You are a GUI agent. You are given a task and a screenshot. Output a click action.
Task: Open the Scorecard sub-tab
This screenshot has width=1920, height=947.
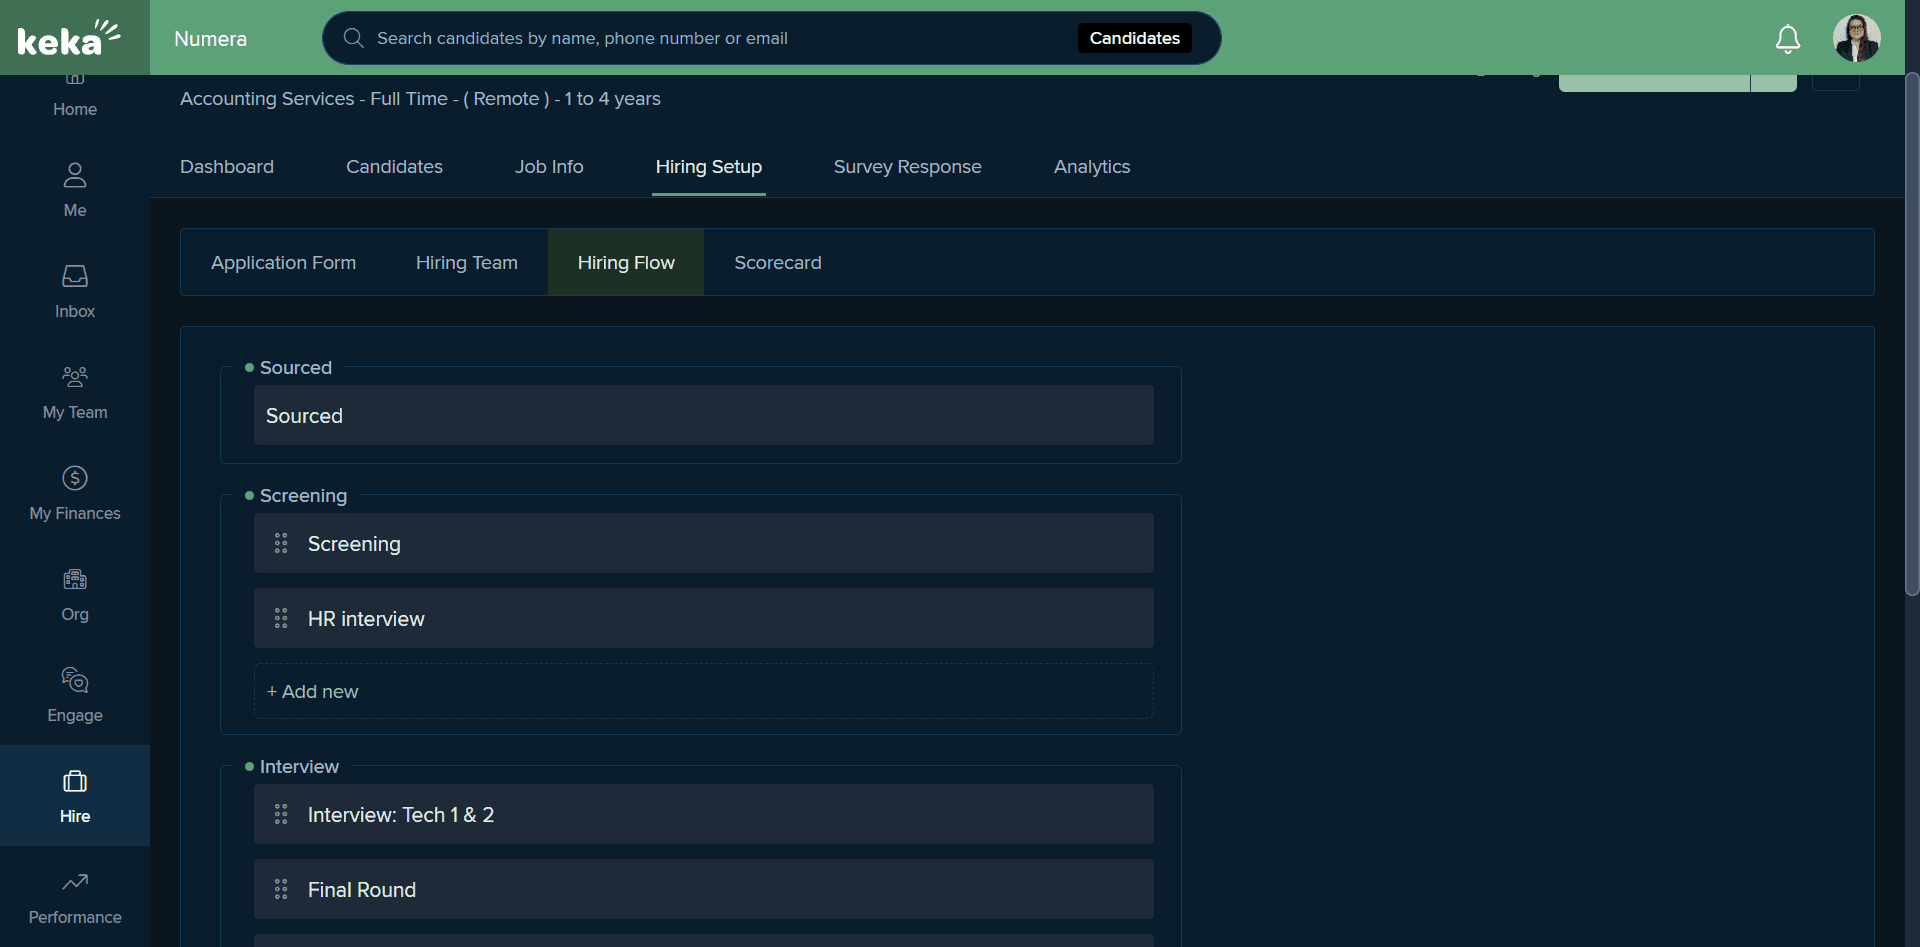778,262
